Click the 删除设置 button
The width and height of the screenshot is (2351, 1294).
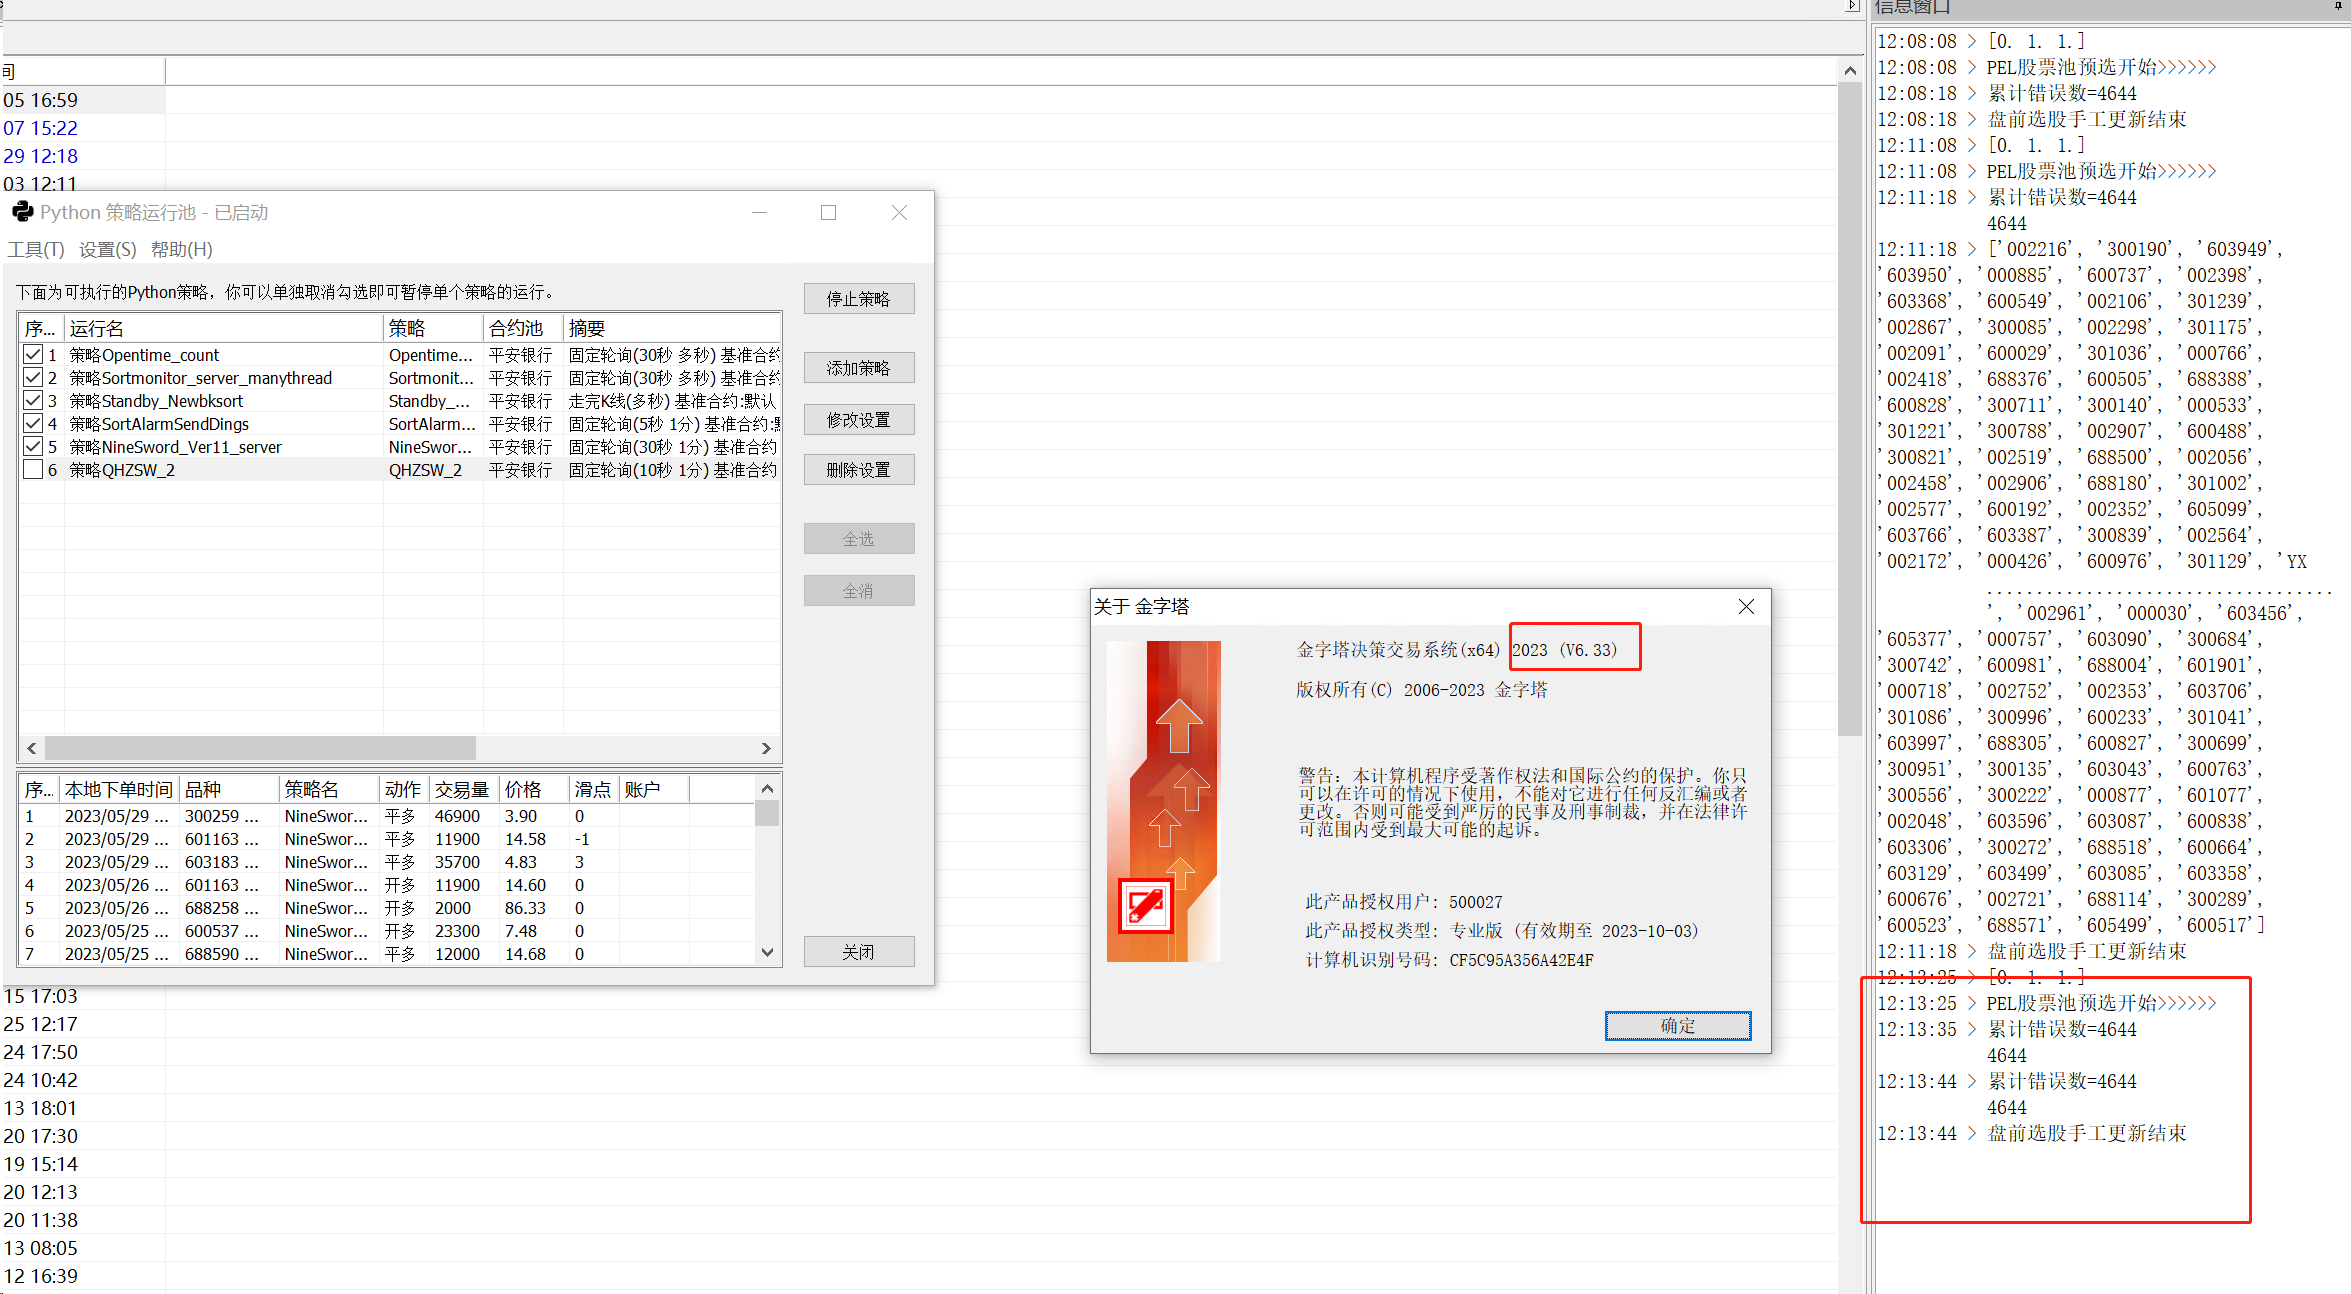point(859,470)
